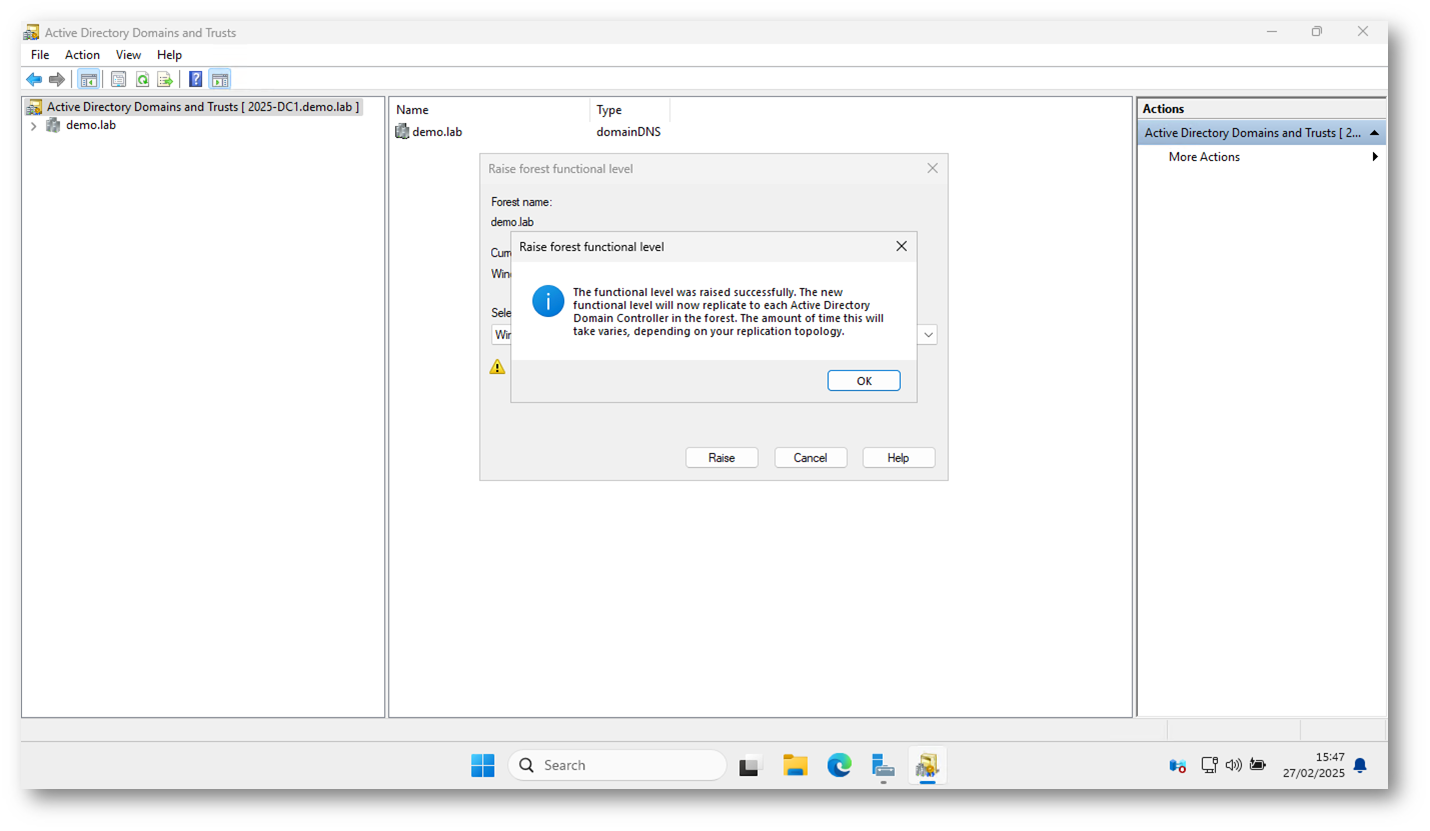Click the Forward arrow in the toolbar
This screenshot has width=1430, height=831.
tap(57, 79)
